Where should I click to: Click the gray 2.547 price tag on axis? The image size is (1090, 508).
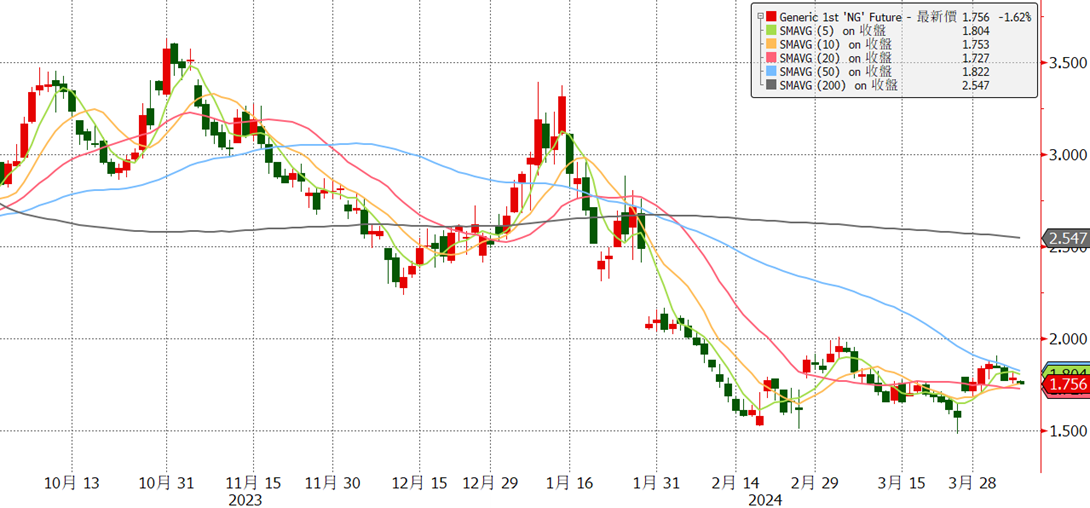coord(1066,238)
